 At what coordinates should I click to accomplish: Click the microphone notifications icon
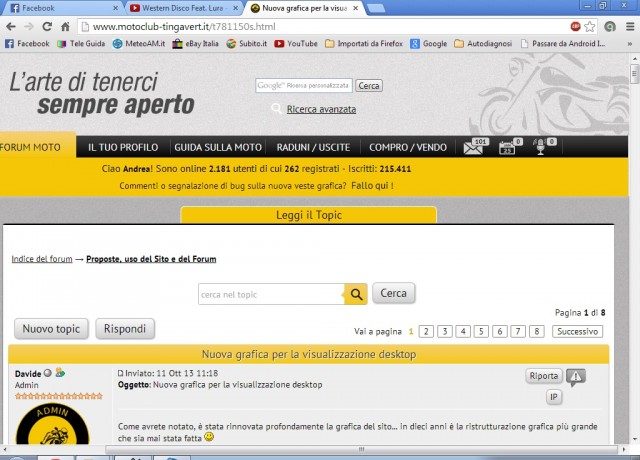541,148
